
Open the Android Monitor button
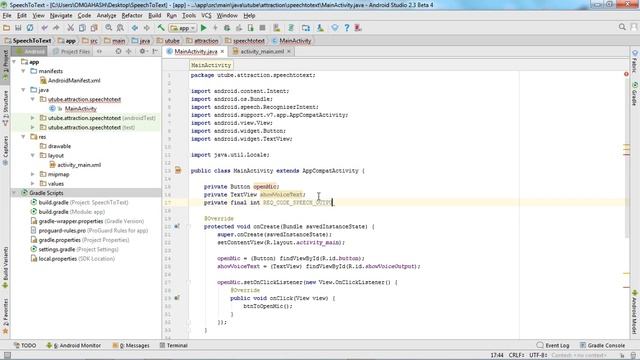pyautogui.click(x=74, y=345)
